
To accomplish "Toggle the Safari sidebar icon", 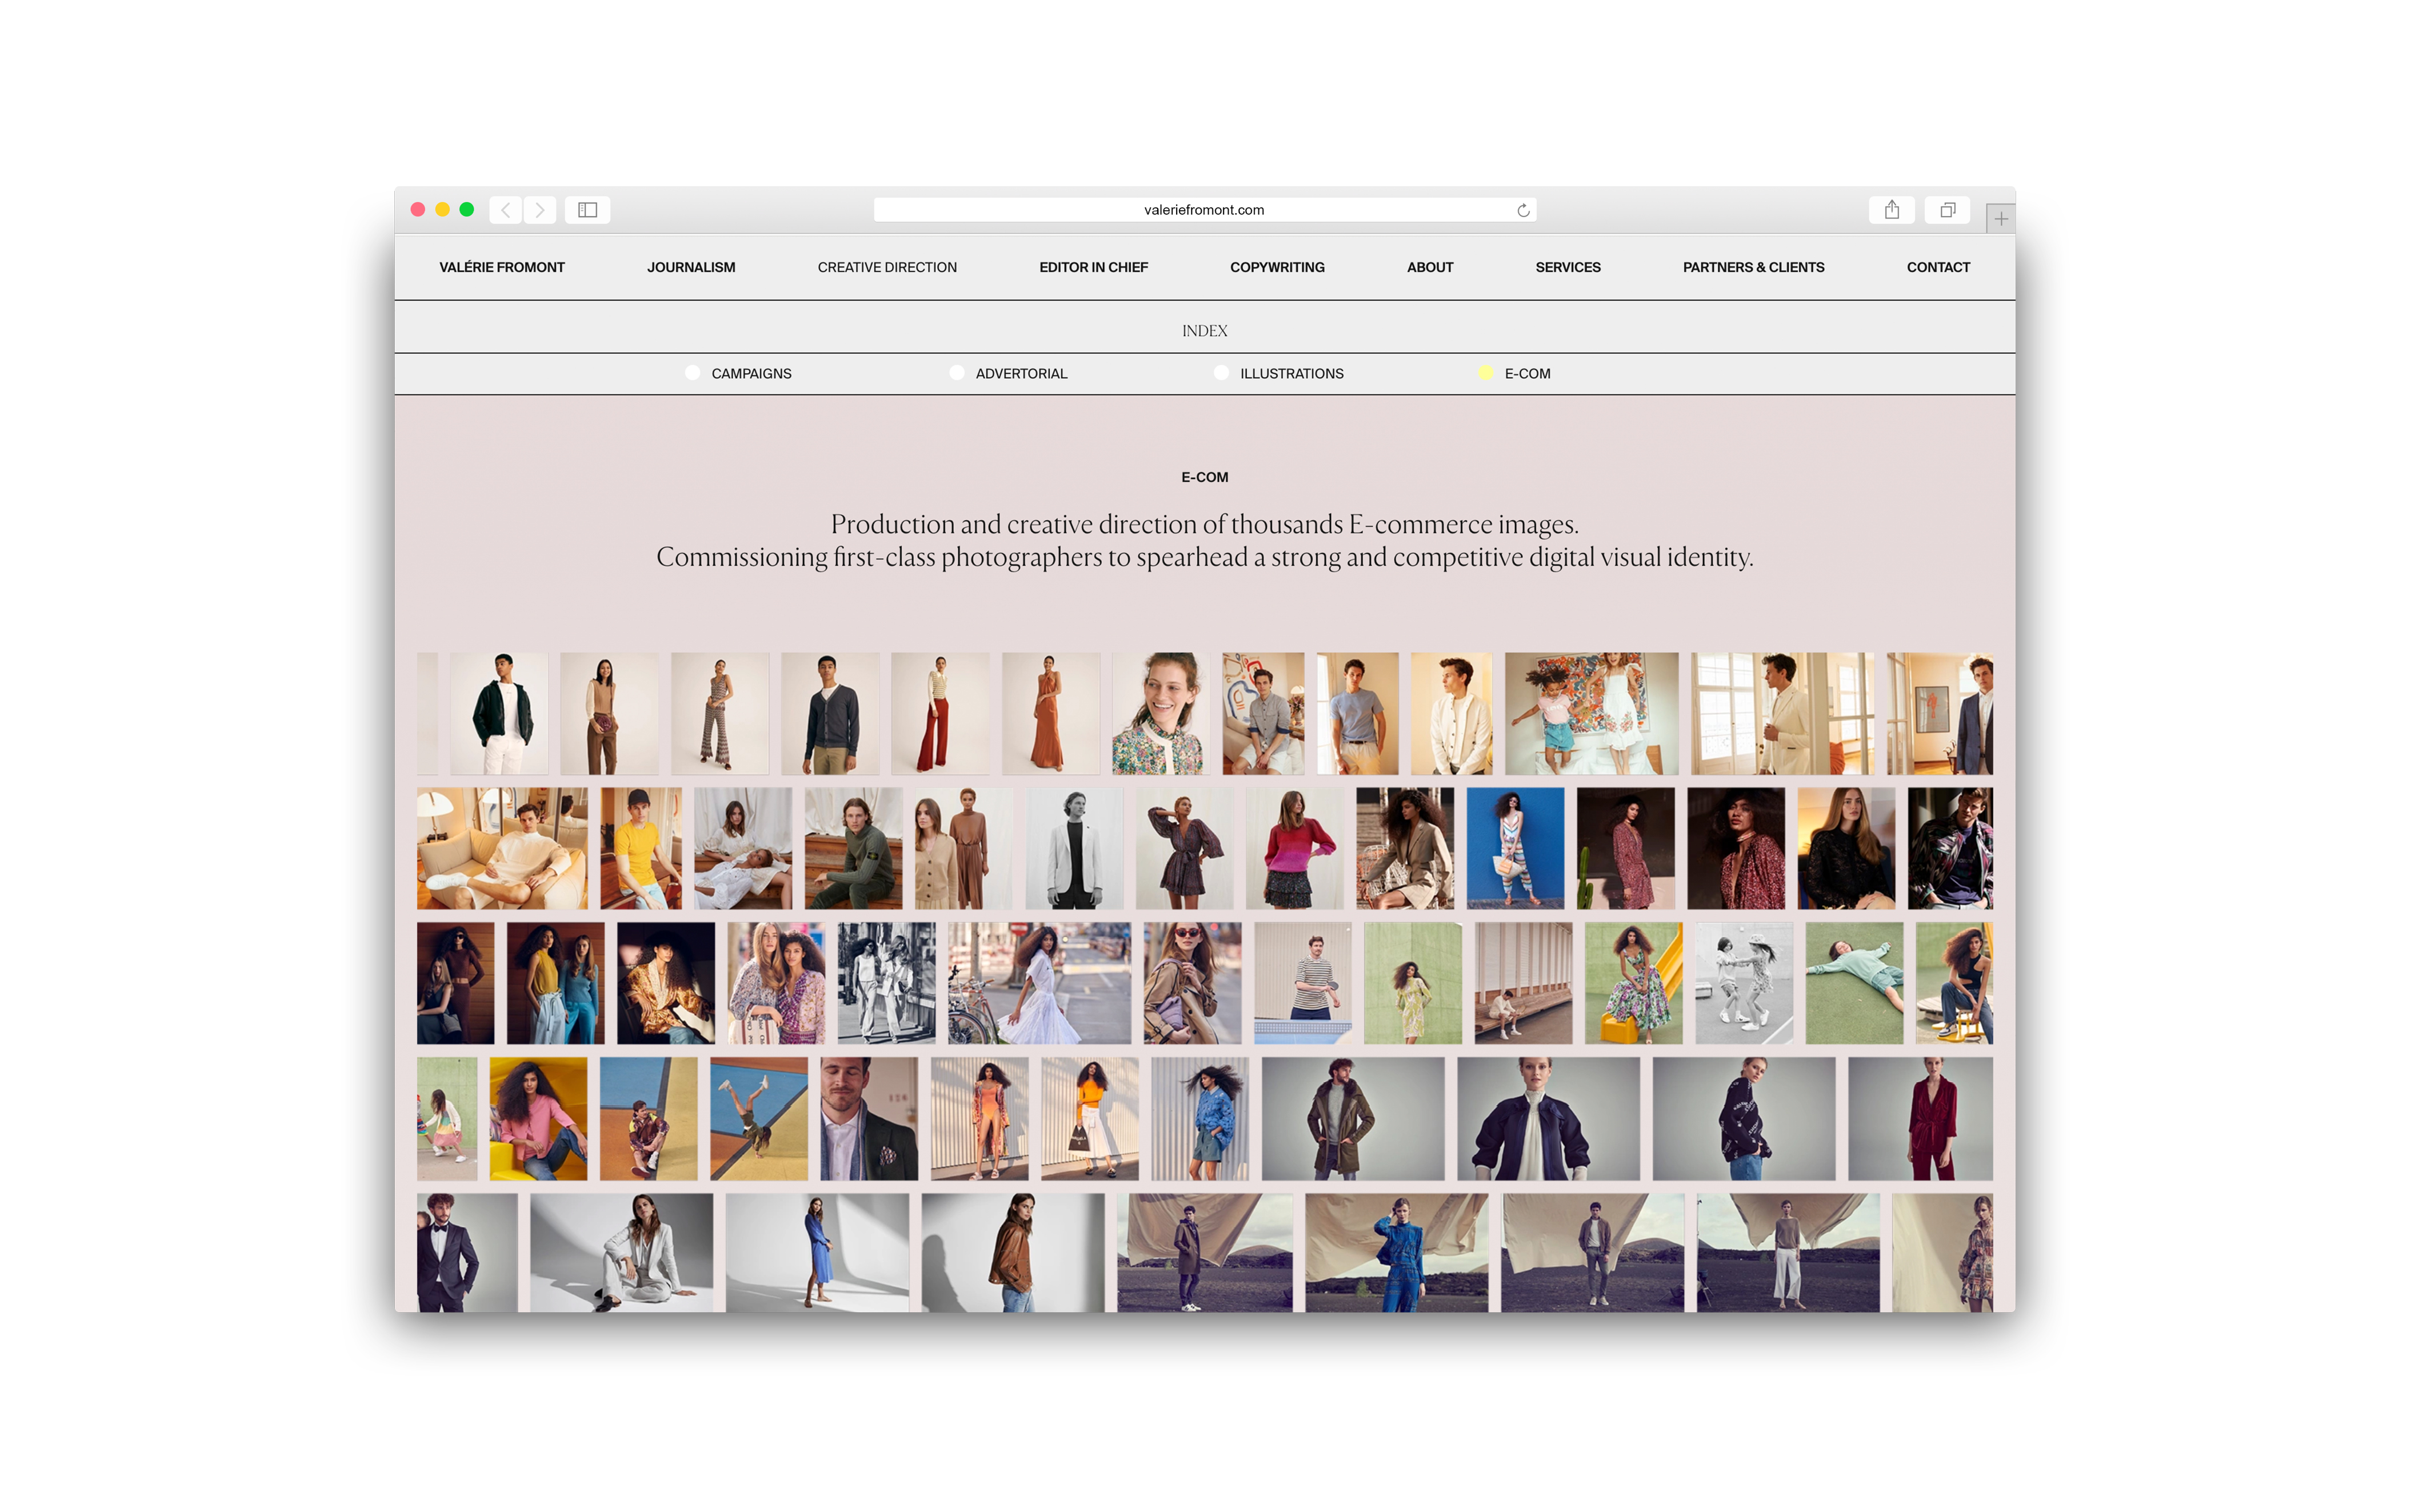I will 587,210.
